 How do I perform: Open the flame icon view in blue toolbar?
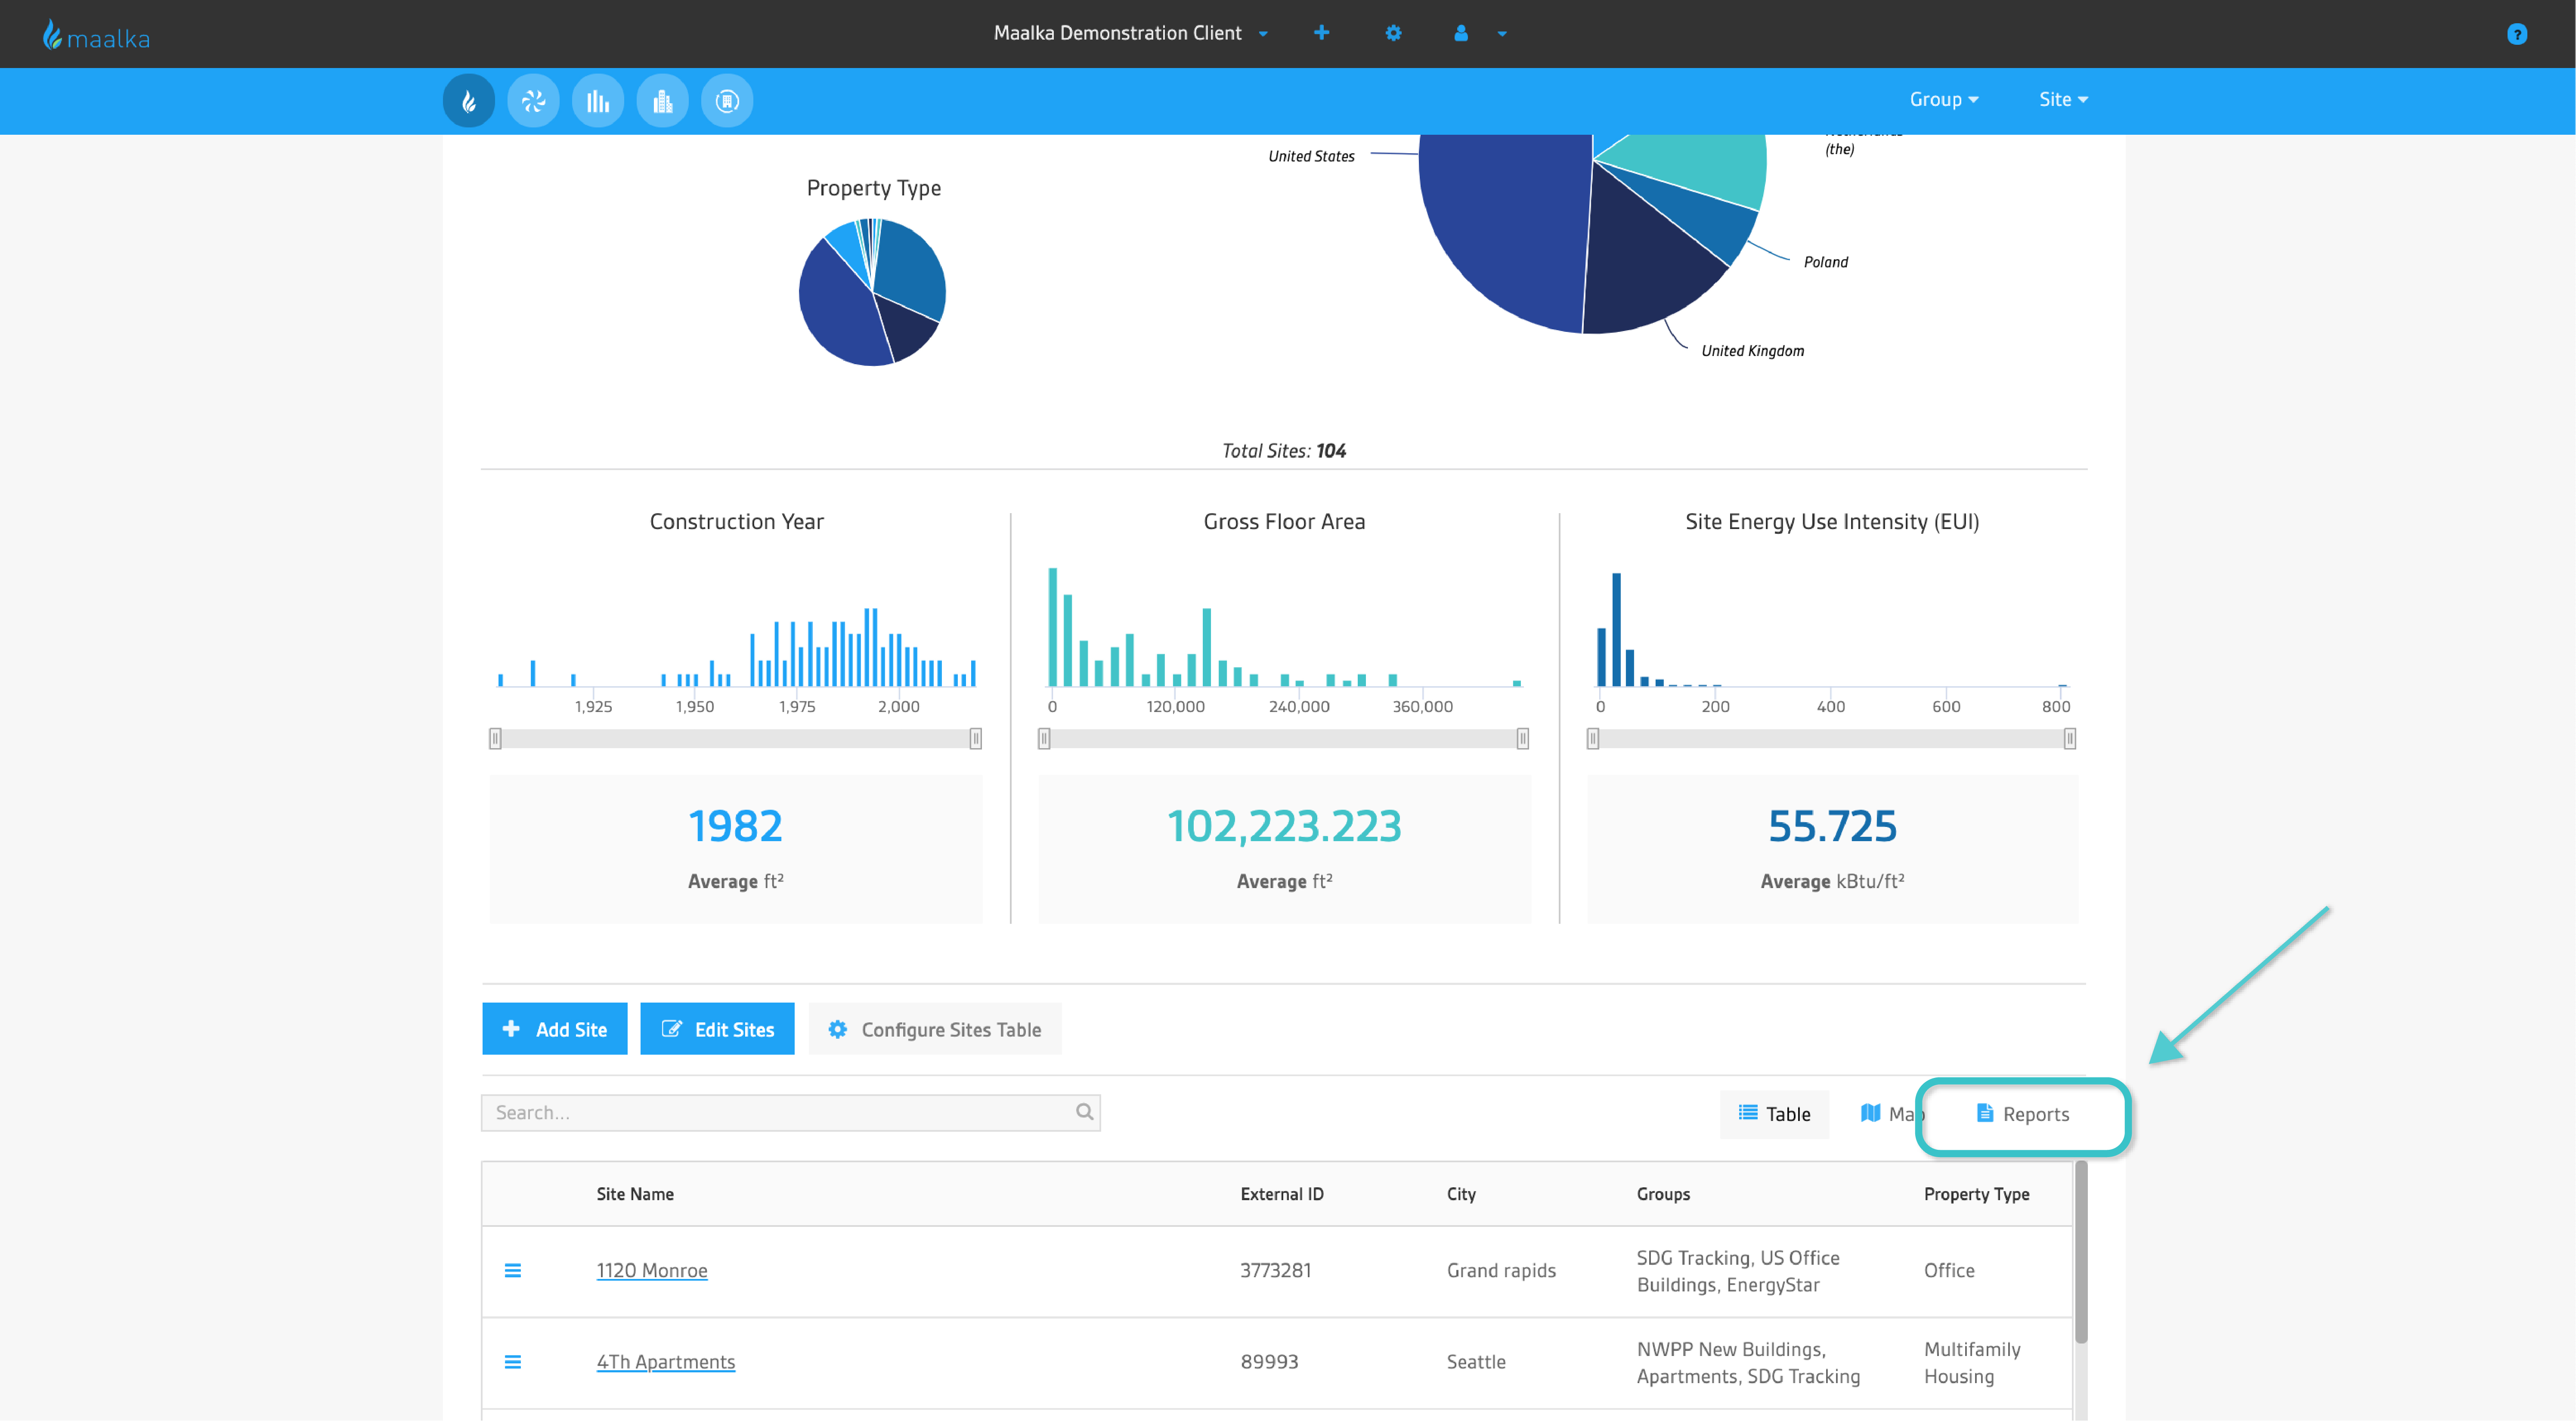coord(469,100)
